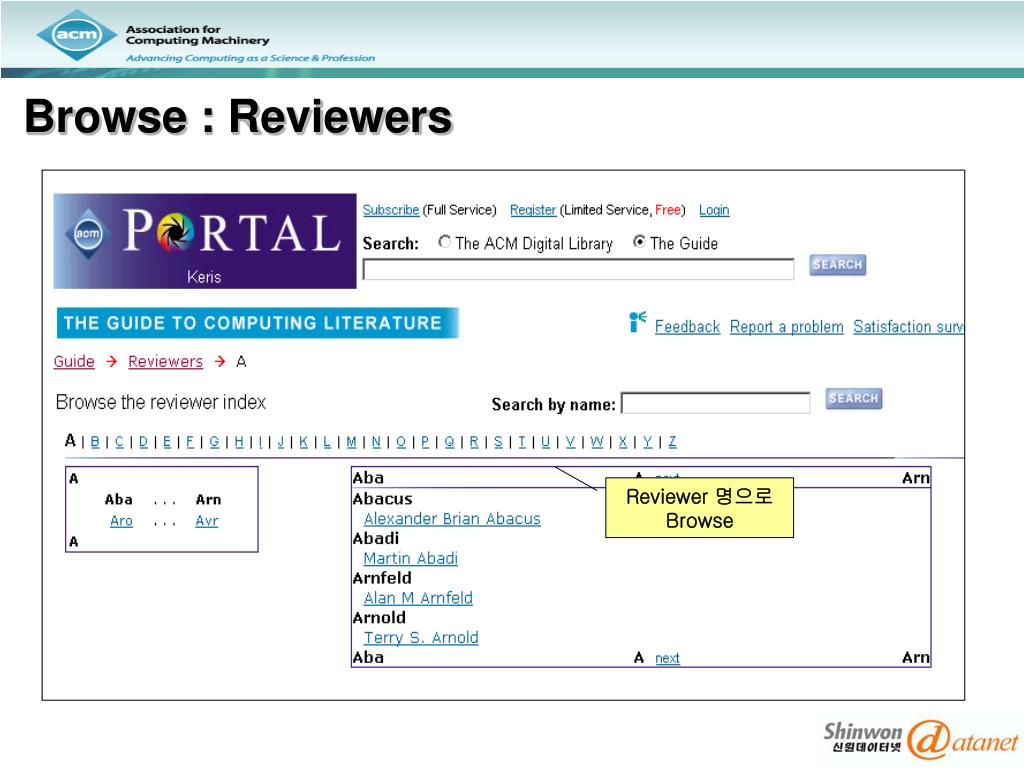Jump to letter P in index
1024x768 pixels.
click(425, 442)
